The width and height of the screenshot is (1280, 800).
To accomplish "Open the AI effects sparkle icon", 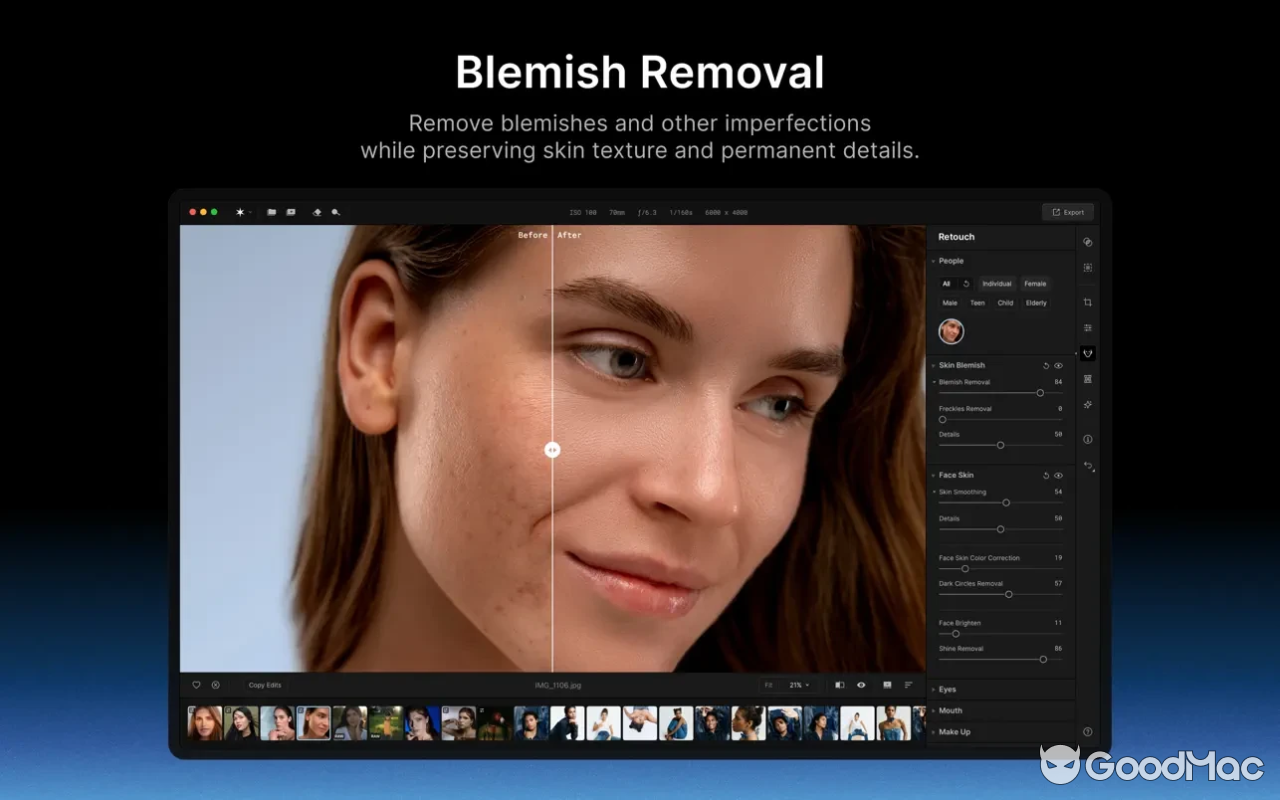I will [1087, 404].
